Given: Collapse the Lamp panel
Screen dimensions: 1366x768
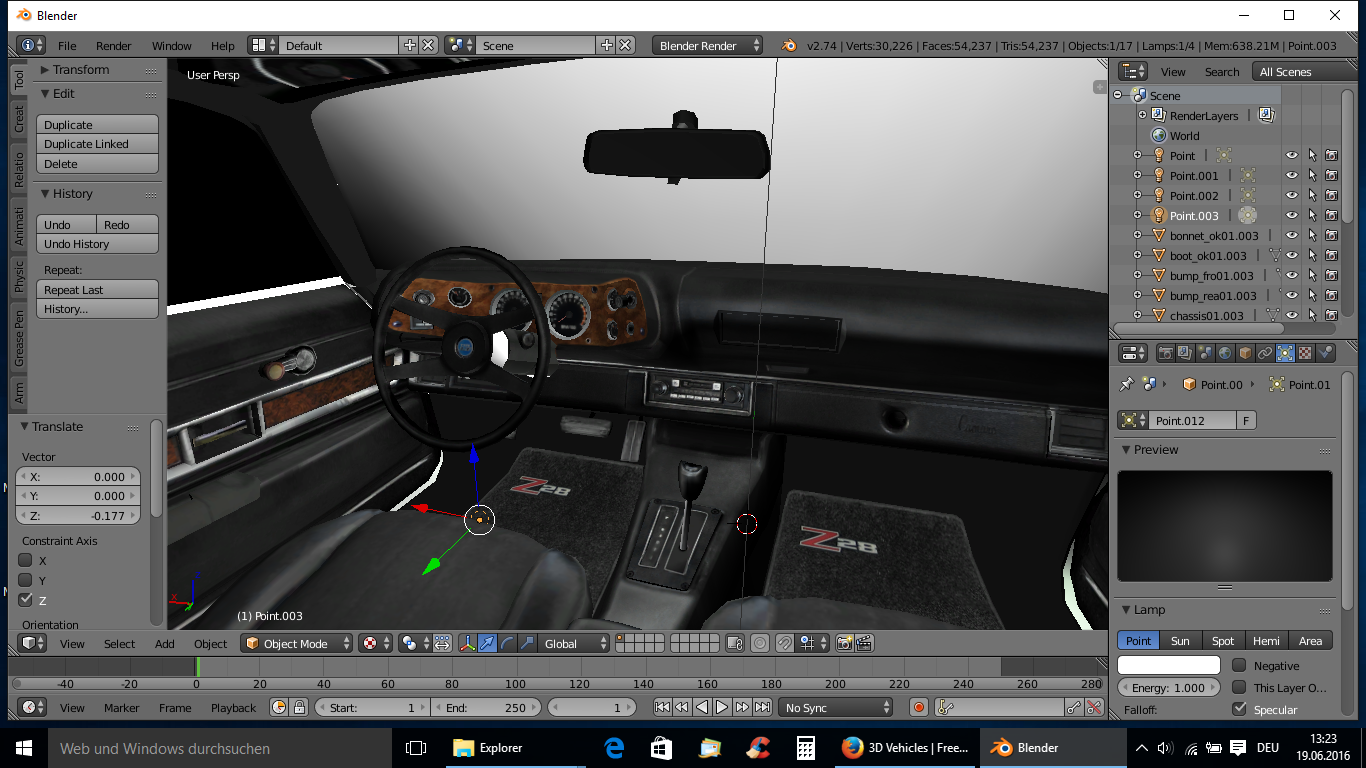Looking at the screenshot, I should tap(1126, 610).
